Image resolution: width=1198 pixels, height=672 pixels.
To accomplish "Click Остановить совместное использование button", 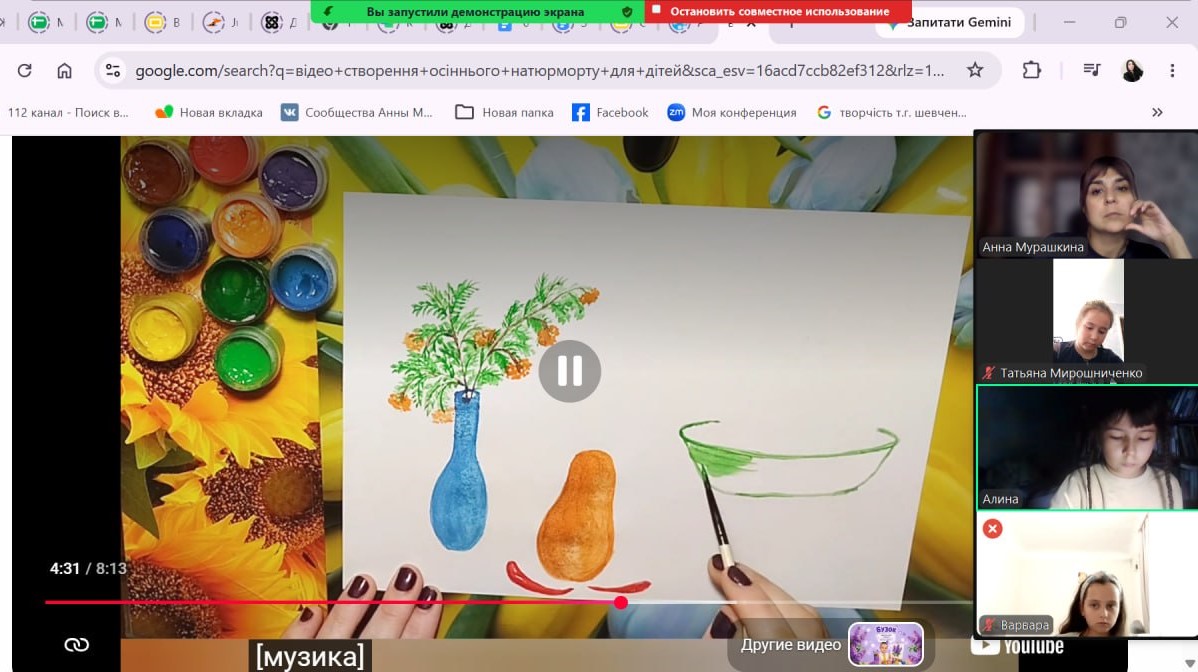I will click(779, 11).
